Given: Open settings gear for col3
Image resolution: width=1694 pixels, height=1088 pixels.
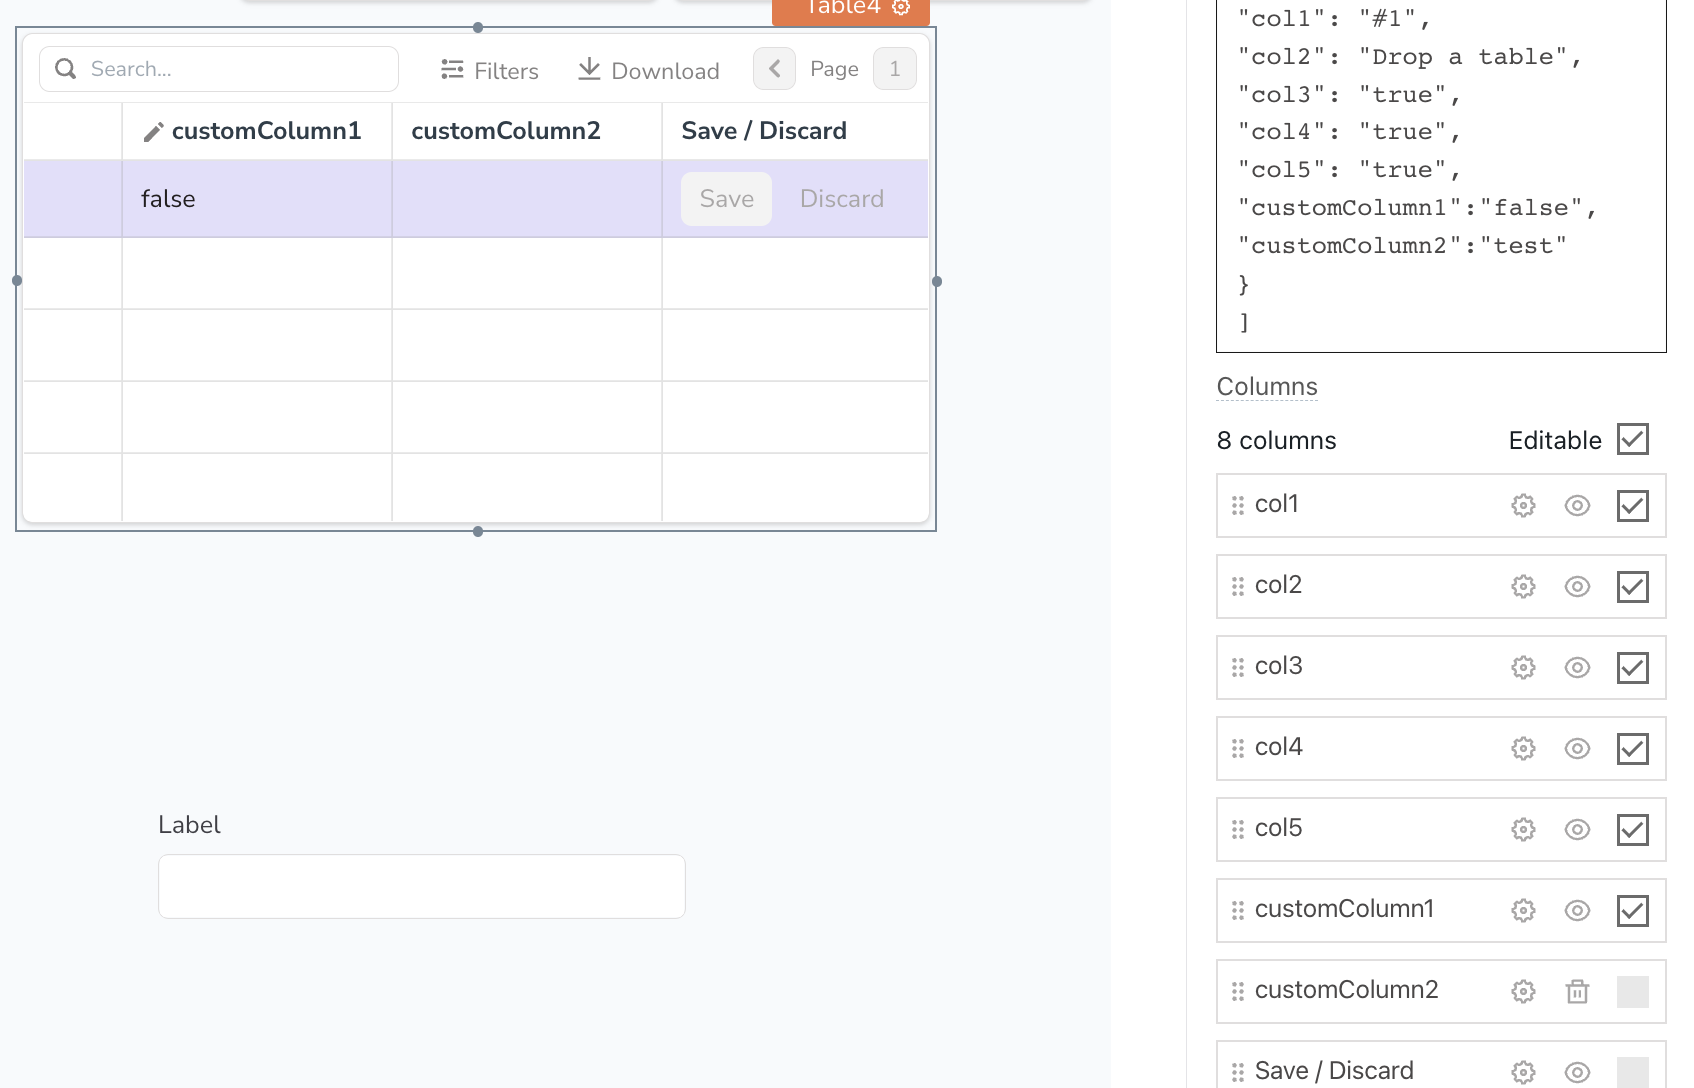Looking at the screenshot, I should [1523, 668].
